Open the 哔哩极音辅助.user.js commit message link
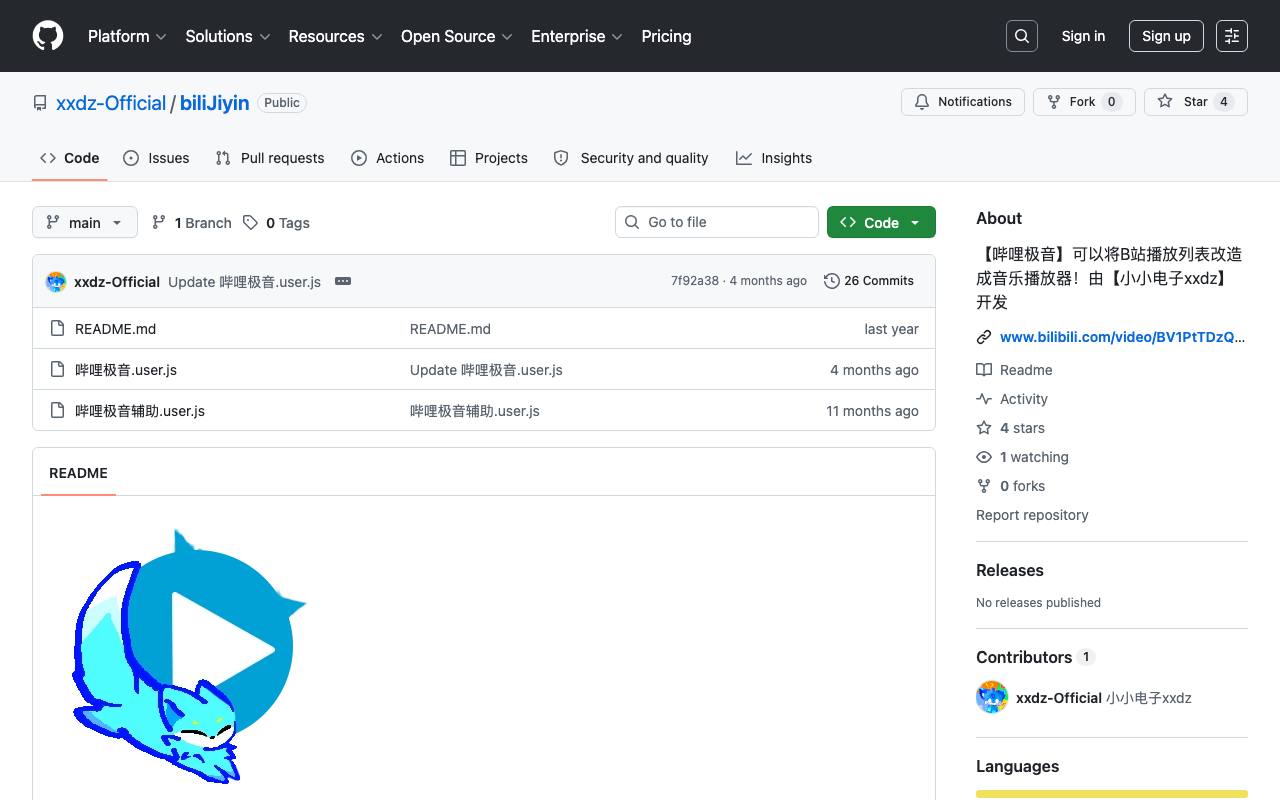Viewport: 1280px width, 800px height. click(x=475, y=410)
